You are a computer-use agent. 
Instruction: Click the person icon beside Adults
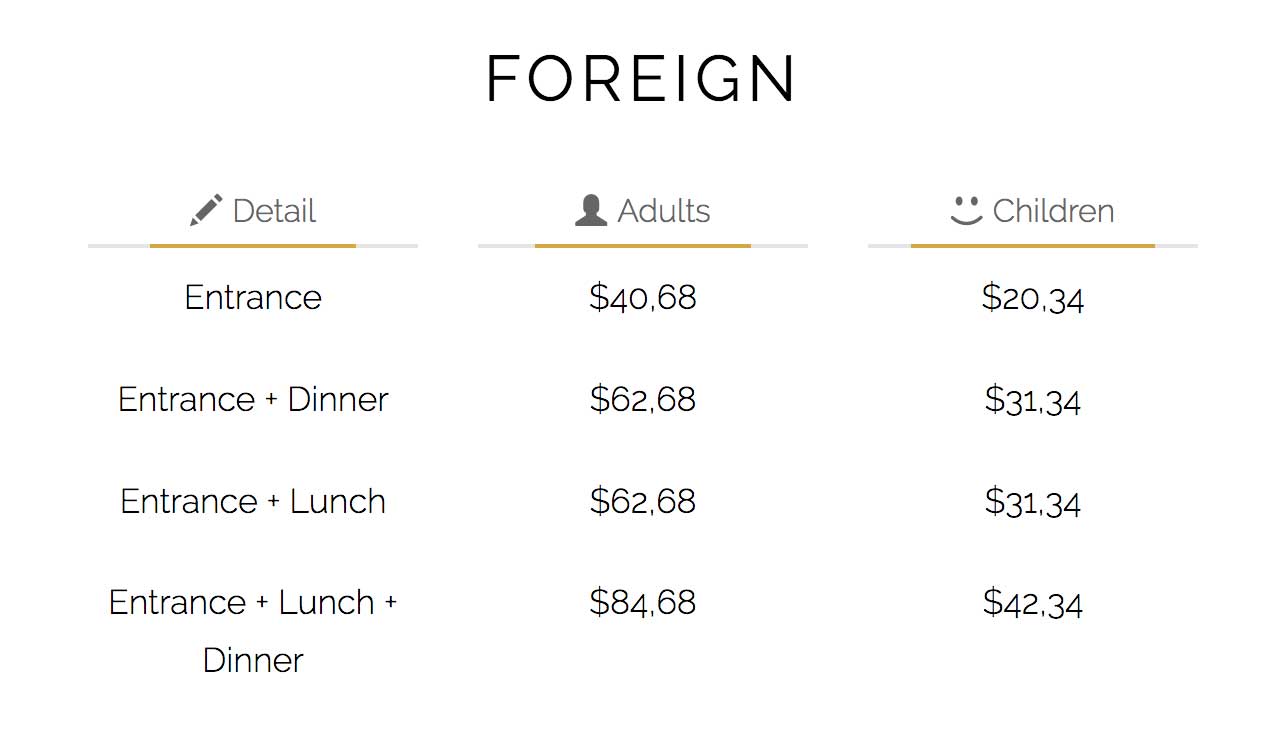(591, 210)
